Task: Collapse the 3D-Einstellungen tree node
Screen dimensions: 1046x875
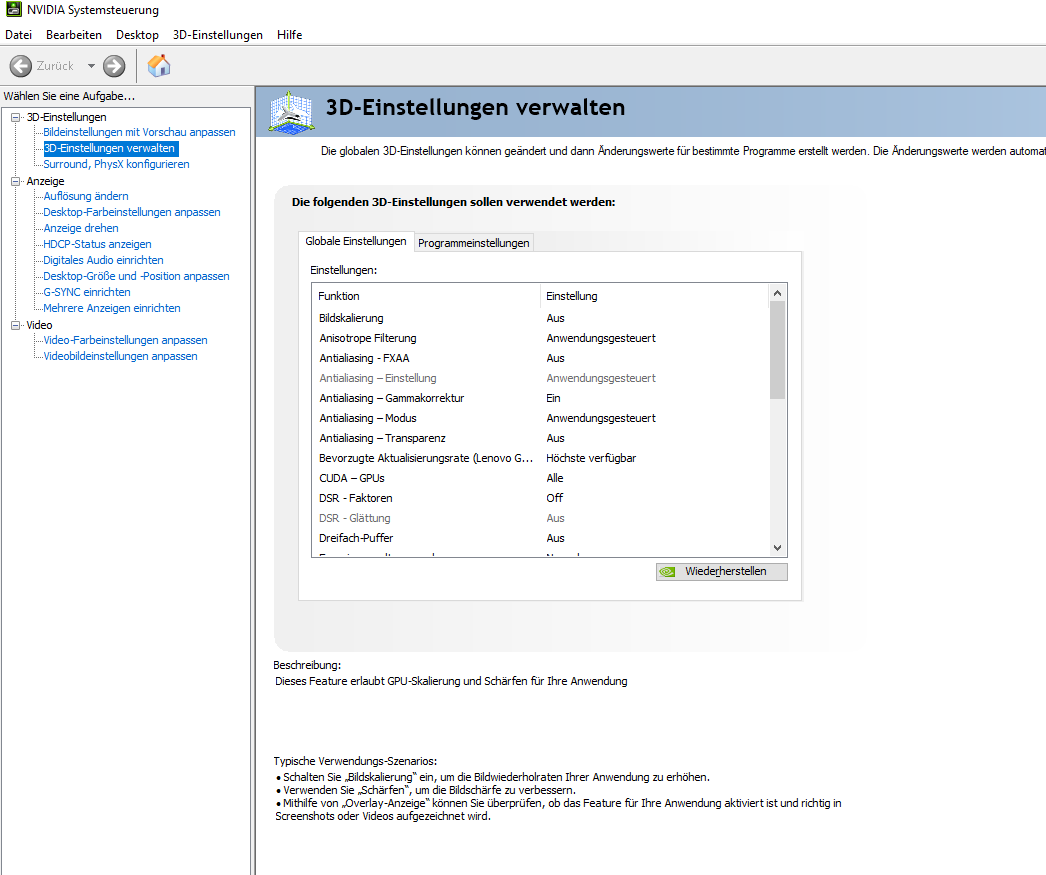Action: point(15,117)
